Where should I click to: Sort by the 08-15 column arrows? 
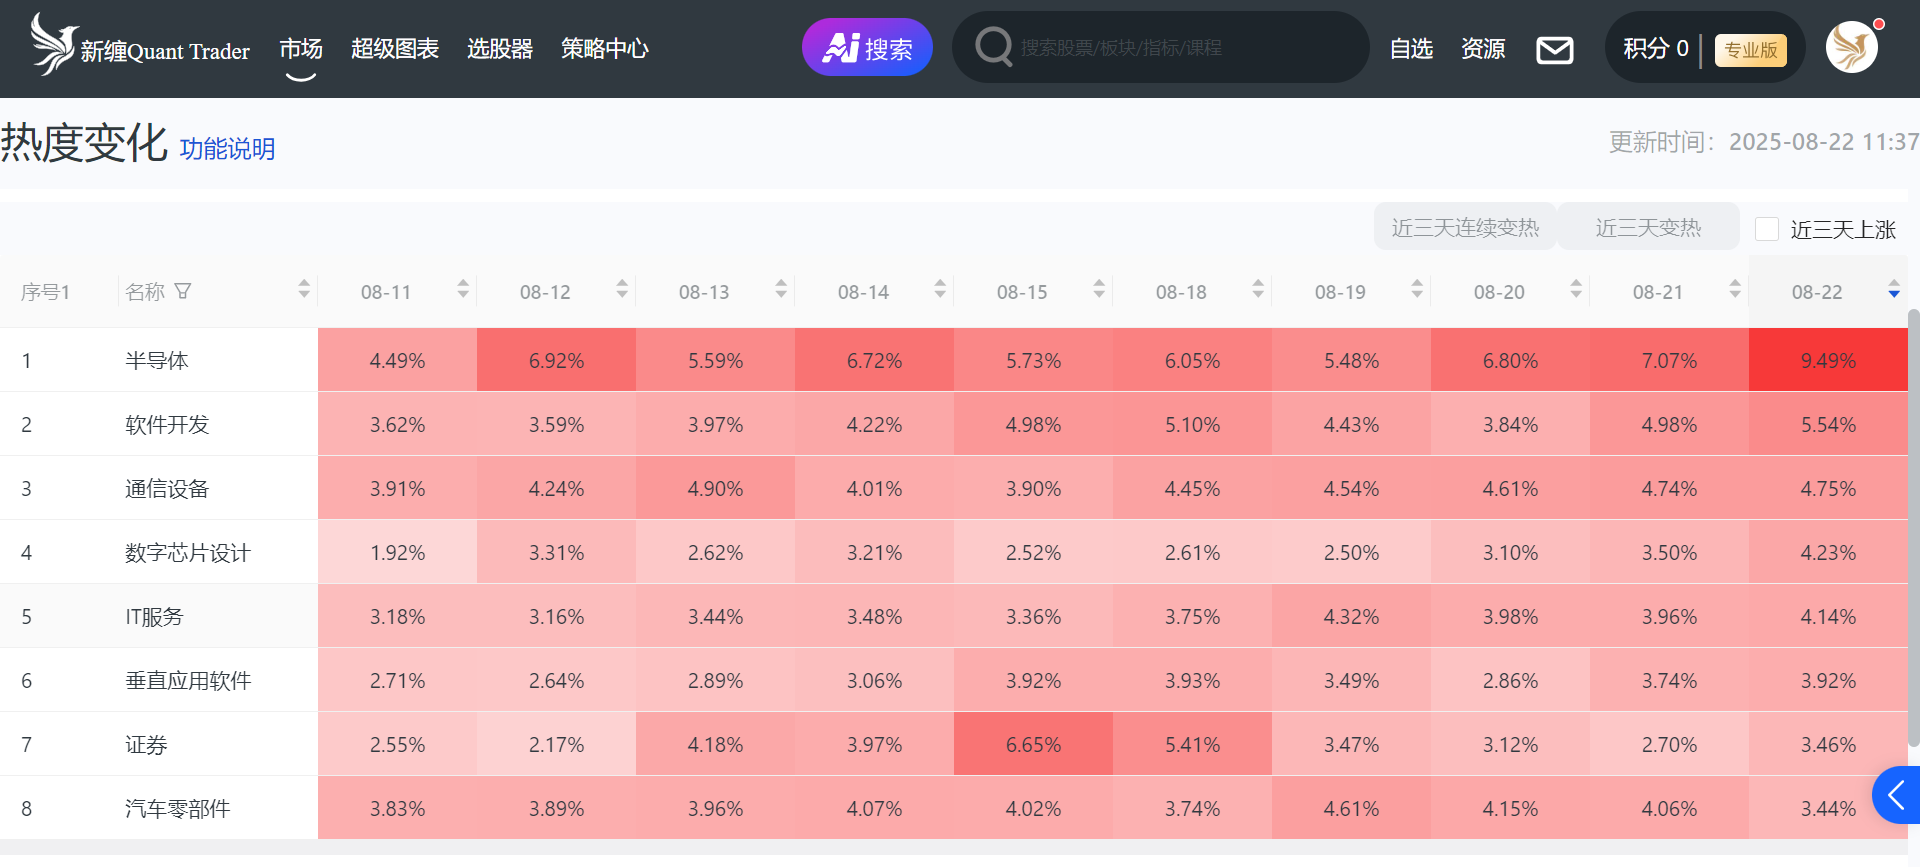coord(1099,290)
